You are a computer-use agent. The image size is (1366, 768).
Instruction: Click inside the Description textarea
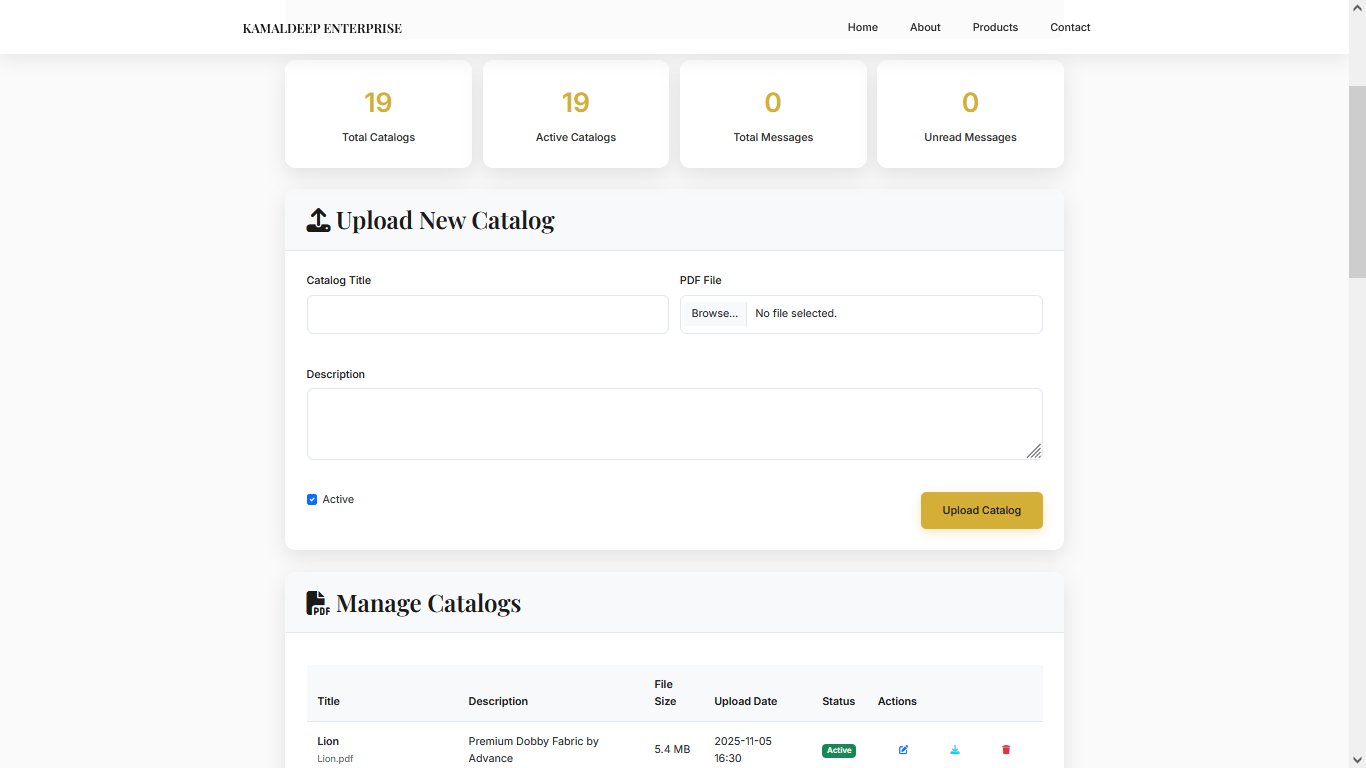click(675, 424)
